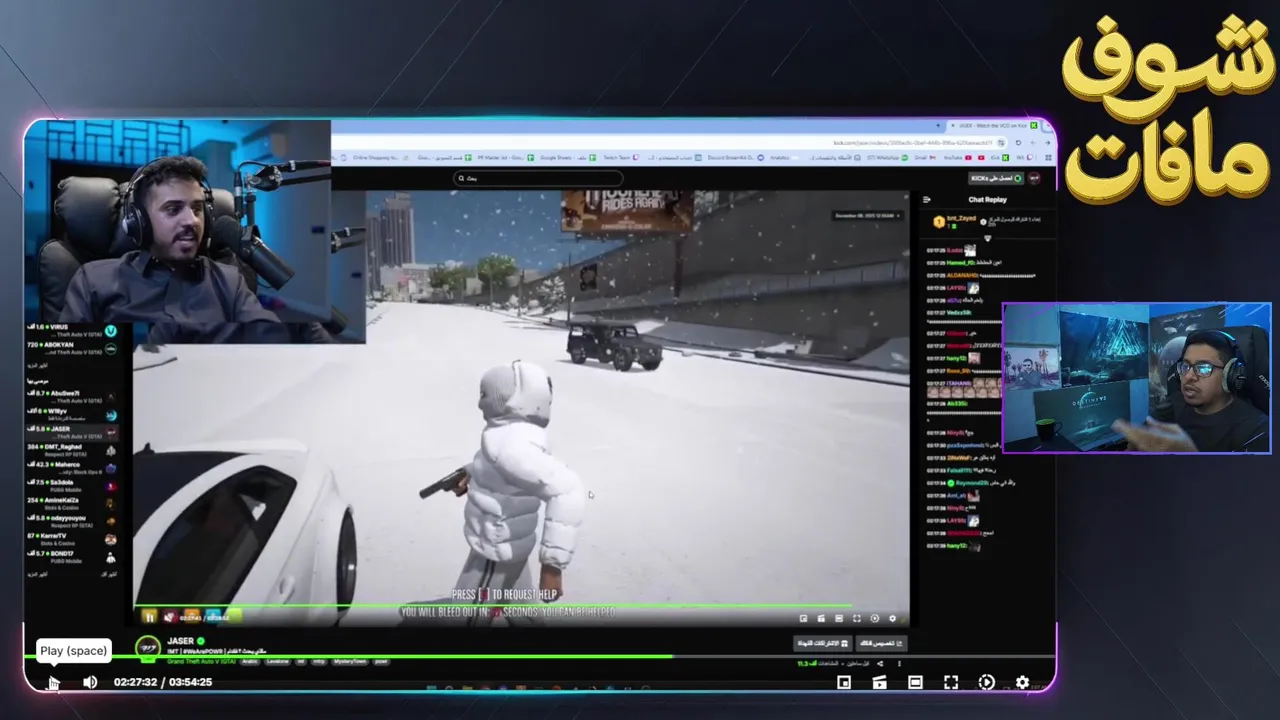Open the miniplayer icon in the YouTube controls
Screen dimensions: 1280x720
point(880,682)
